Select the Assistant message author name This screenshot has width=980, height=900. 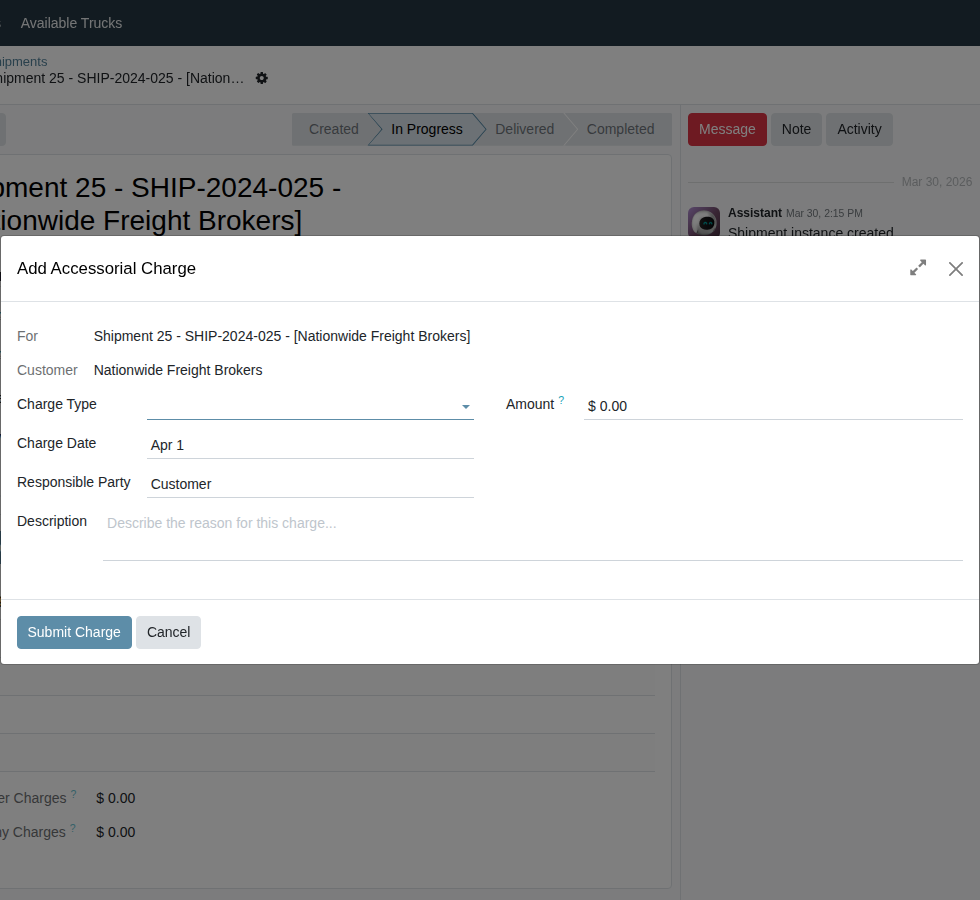[x=754, y=213]
